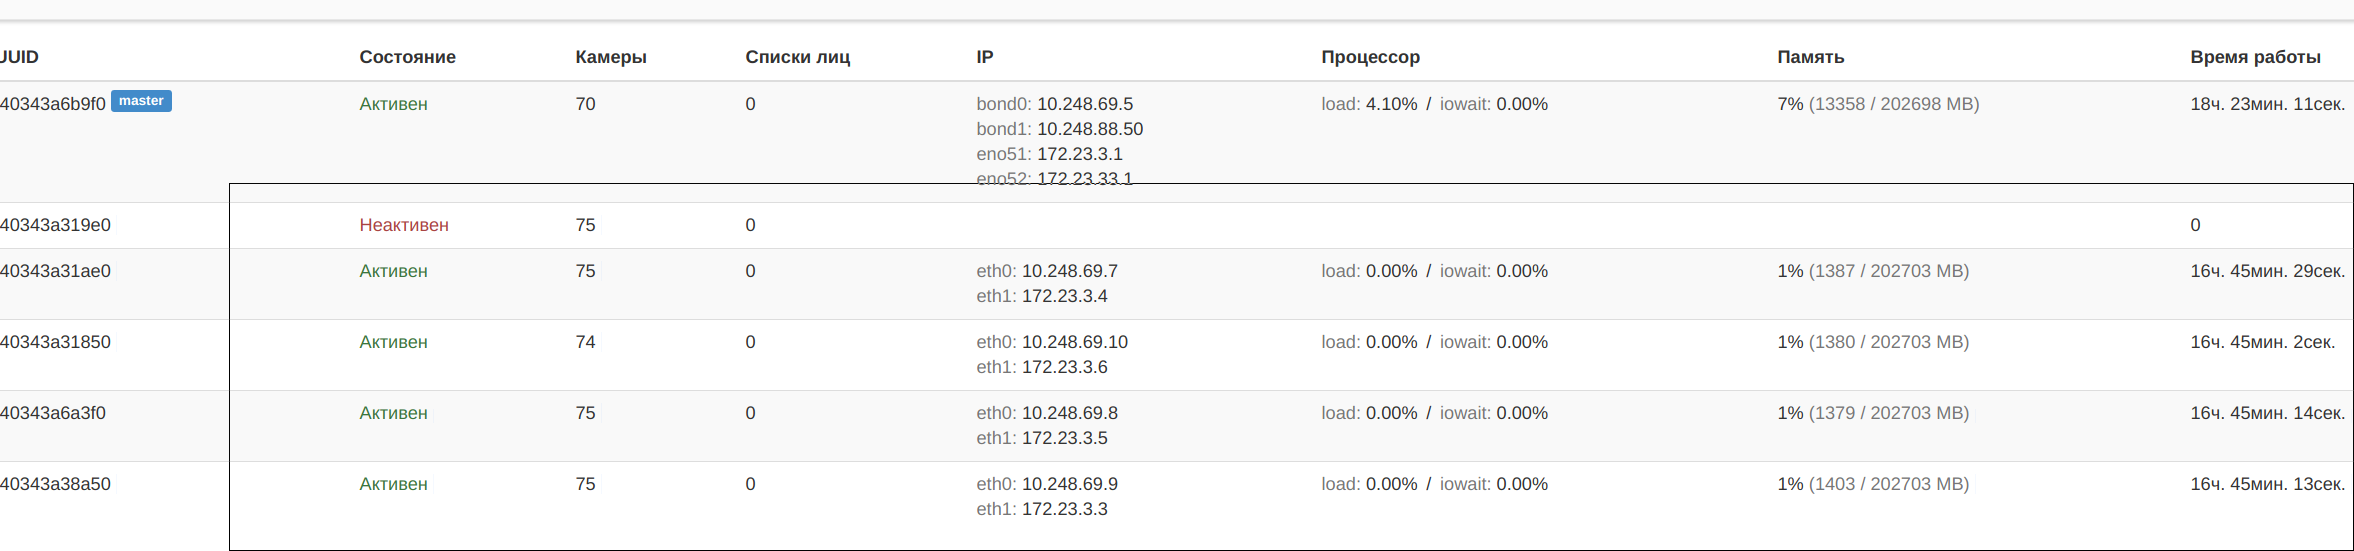Viewport: 2354px width, 551px height.
Task: Click the Процессор column header
Action: point(1370,57)
